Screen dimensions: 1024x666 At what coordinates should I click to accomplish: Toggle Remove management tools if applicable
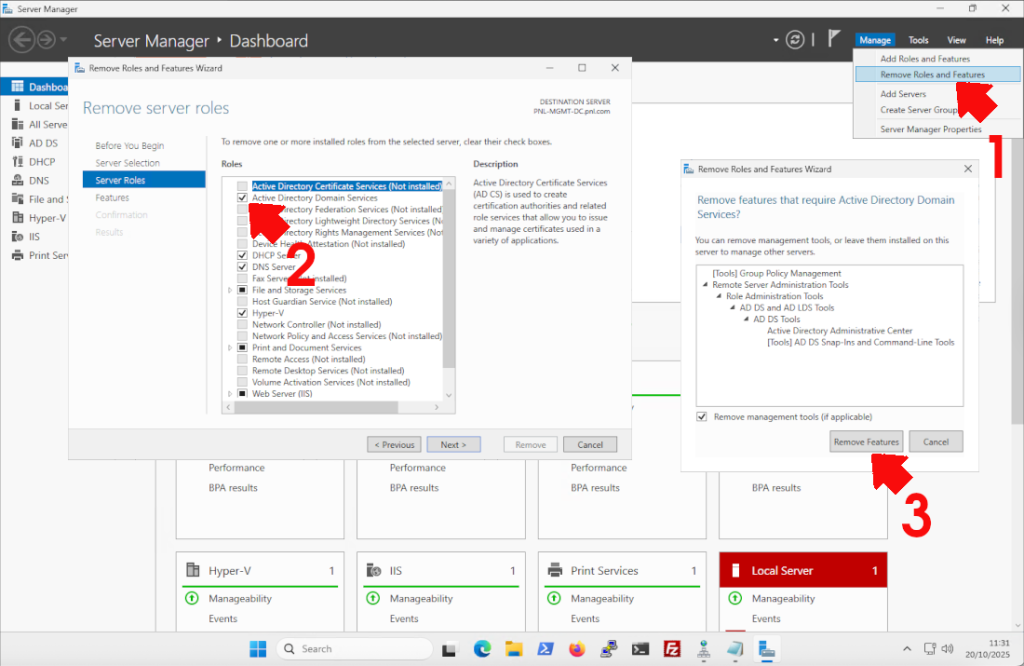coord(700,417)
